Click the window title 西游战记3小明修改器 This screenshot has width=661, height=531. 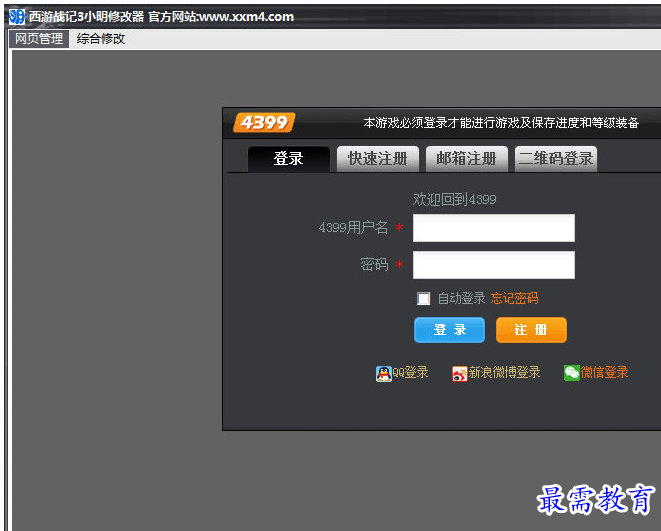point(86,17)
